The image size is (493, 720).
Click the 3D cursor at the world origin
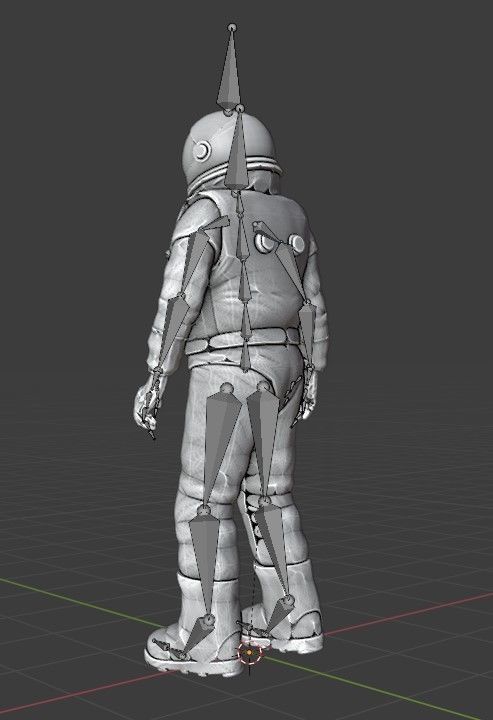point(249,652)
